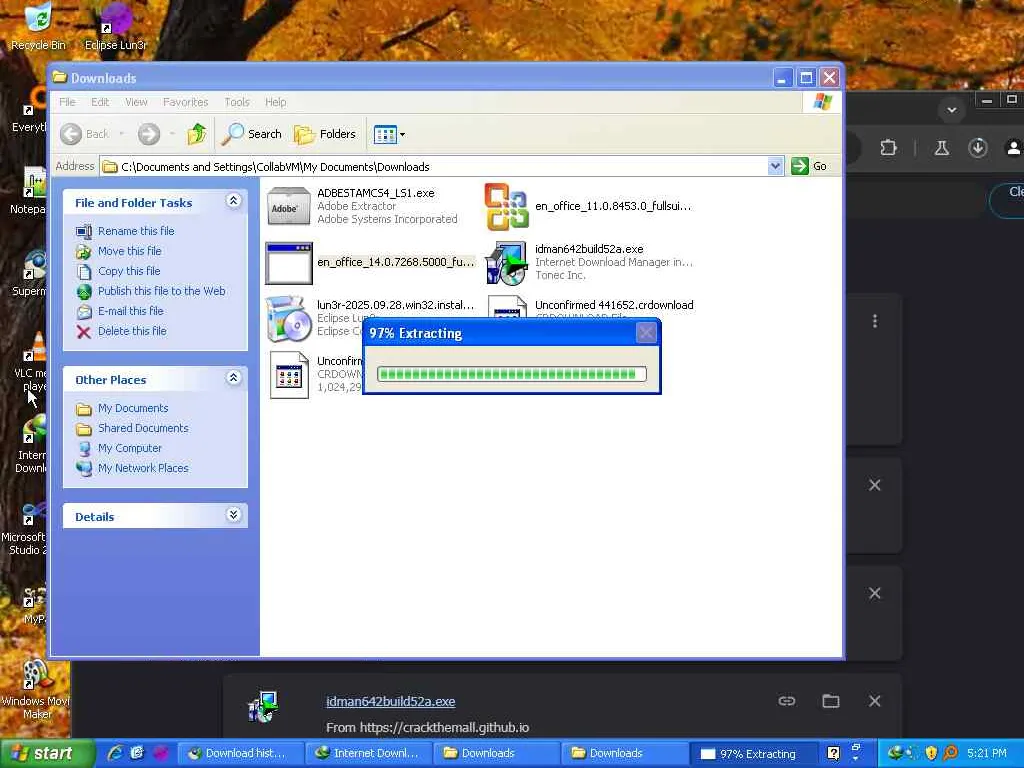
Task: Expand the Address bar dropdown arrow
Action: pos(775,166)
